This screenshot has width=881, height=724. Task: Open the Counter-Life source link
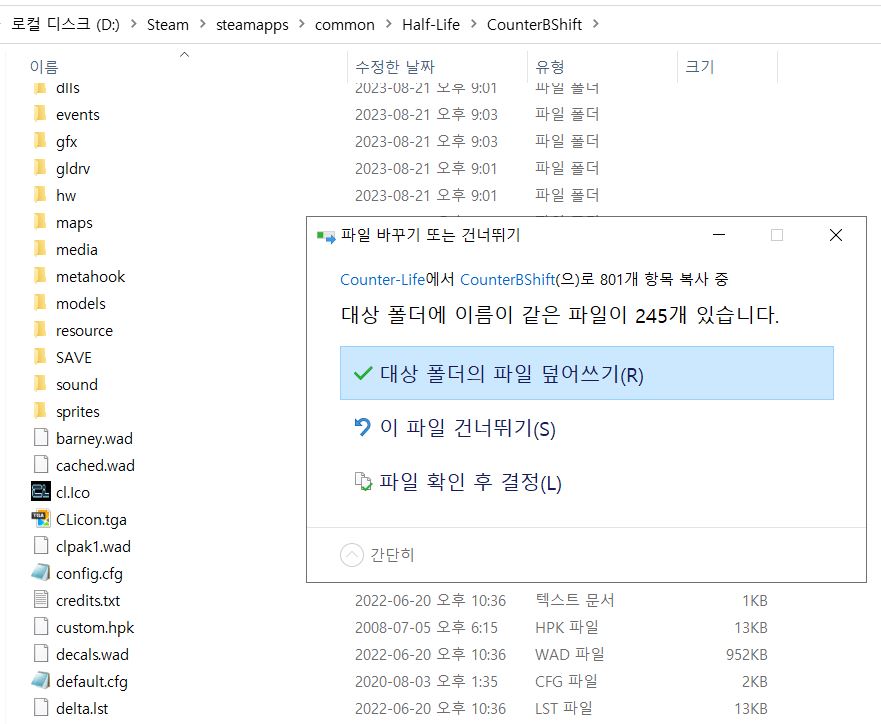coord(383,279)
